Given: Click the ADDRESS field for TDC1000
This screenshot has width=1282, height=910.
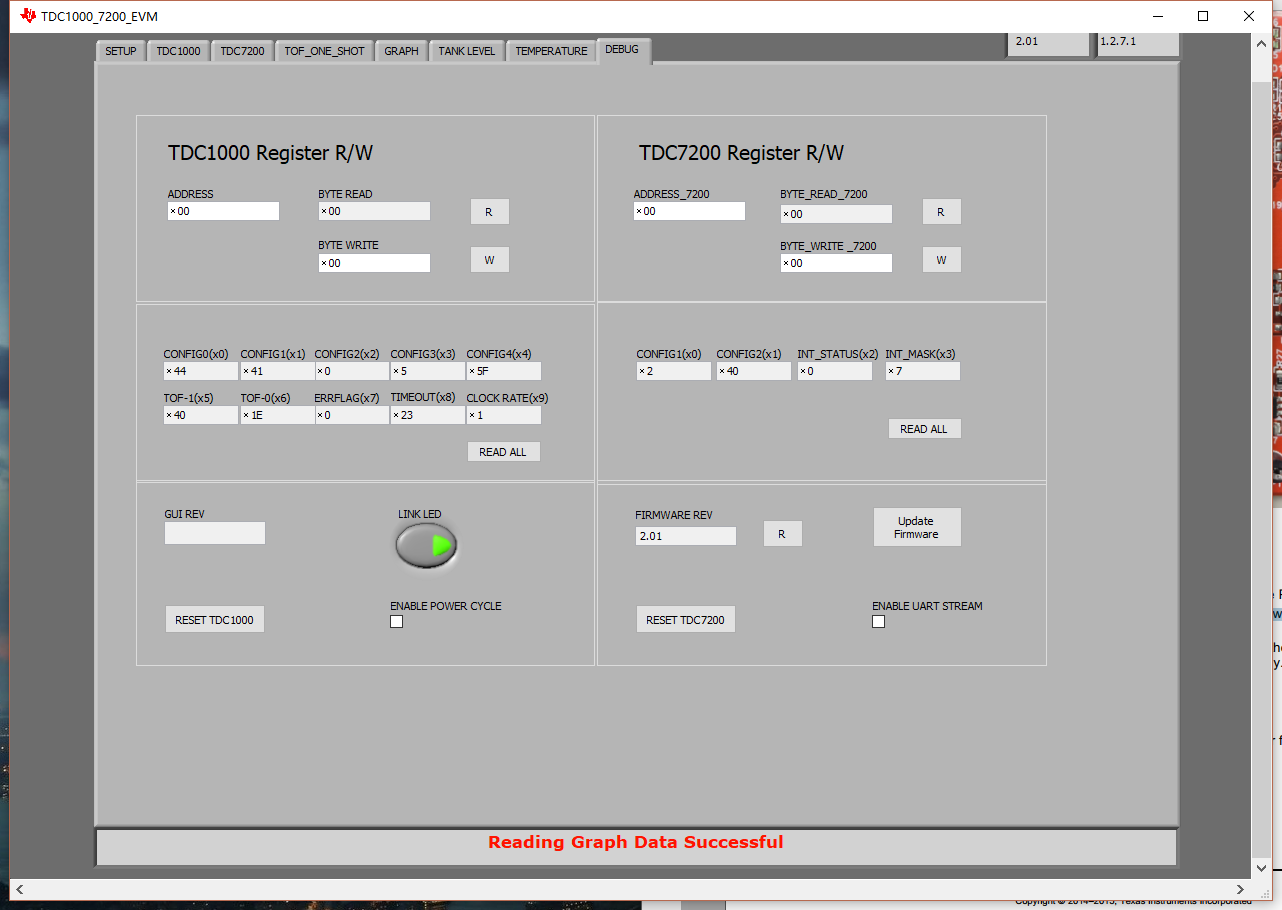Looking at the screenshot, I should click(223, 211).
